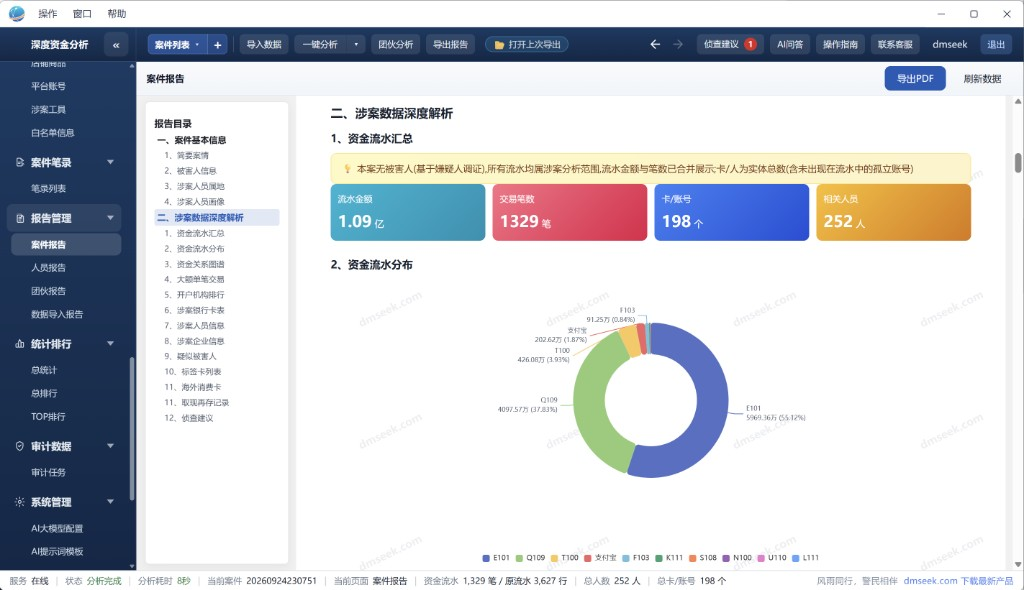The height and width of the screenshot is (590, 1024).
Task: Open dmseek.com 下载最新产品 link
Action: point(958,581)
